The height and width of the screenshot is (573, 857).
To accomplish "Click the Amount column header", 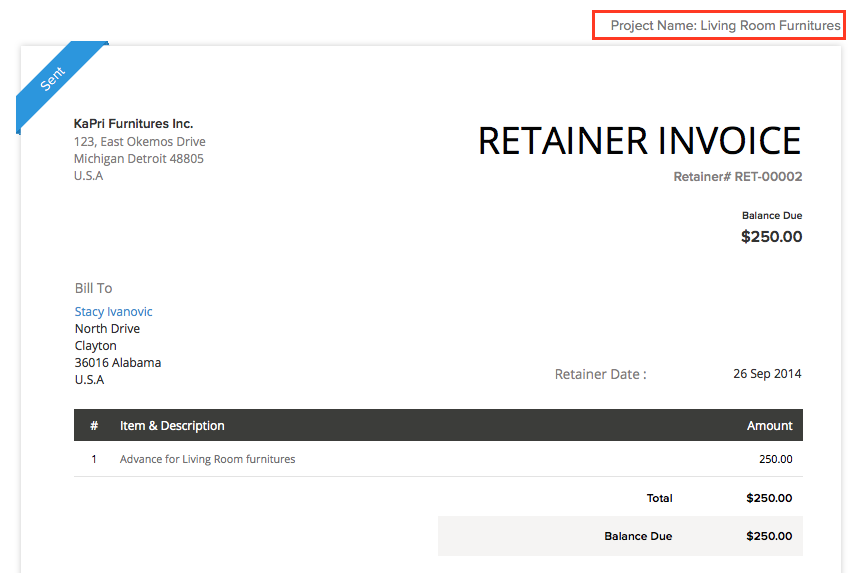I will click(x=770, y=425).
